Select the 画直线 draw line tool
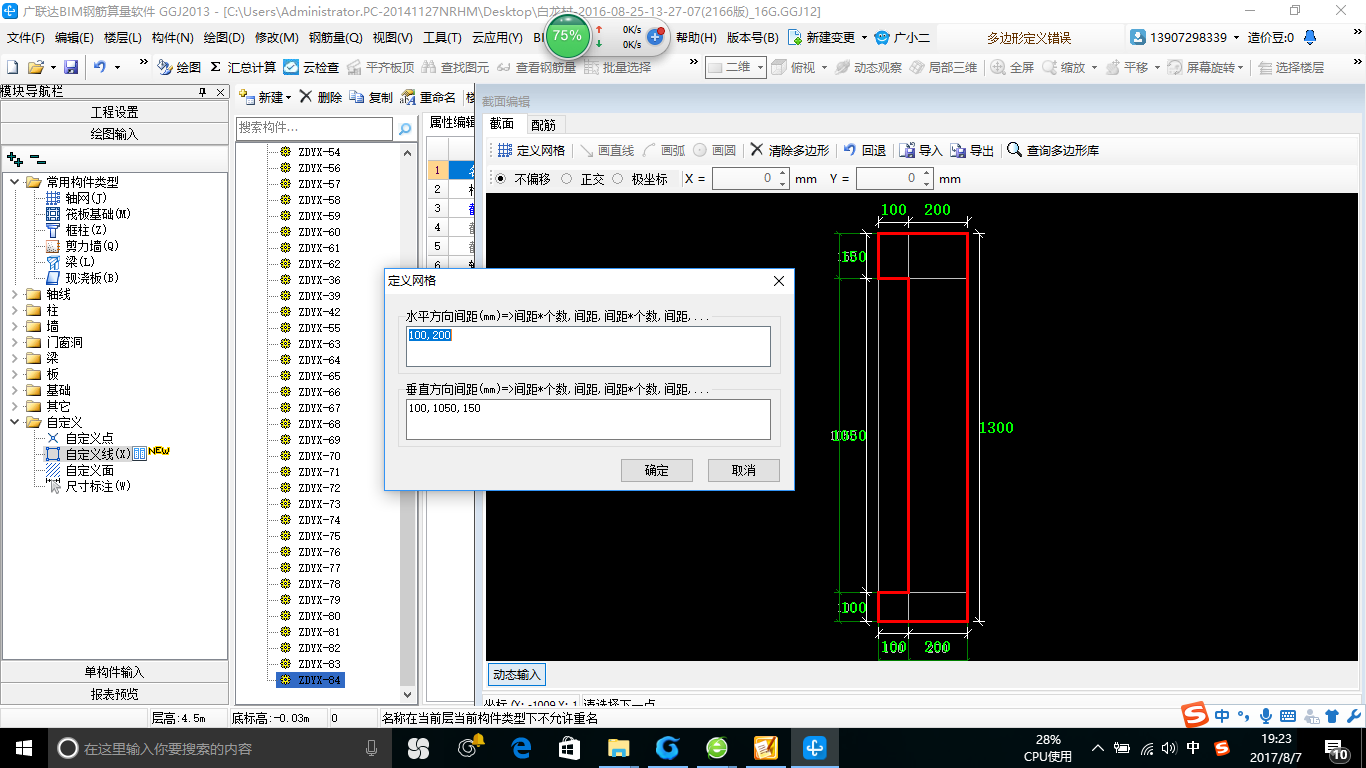 point(606,150)
